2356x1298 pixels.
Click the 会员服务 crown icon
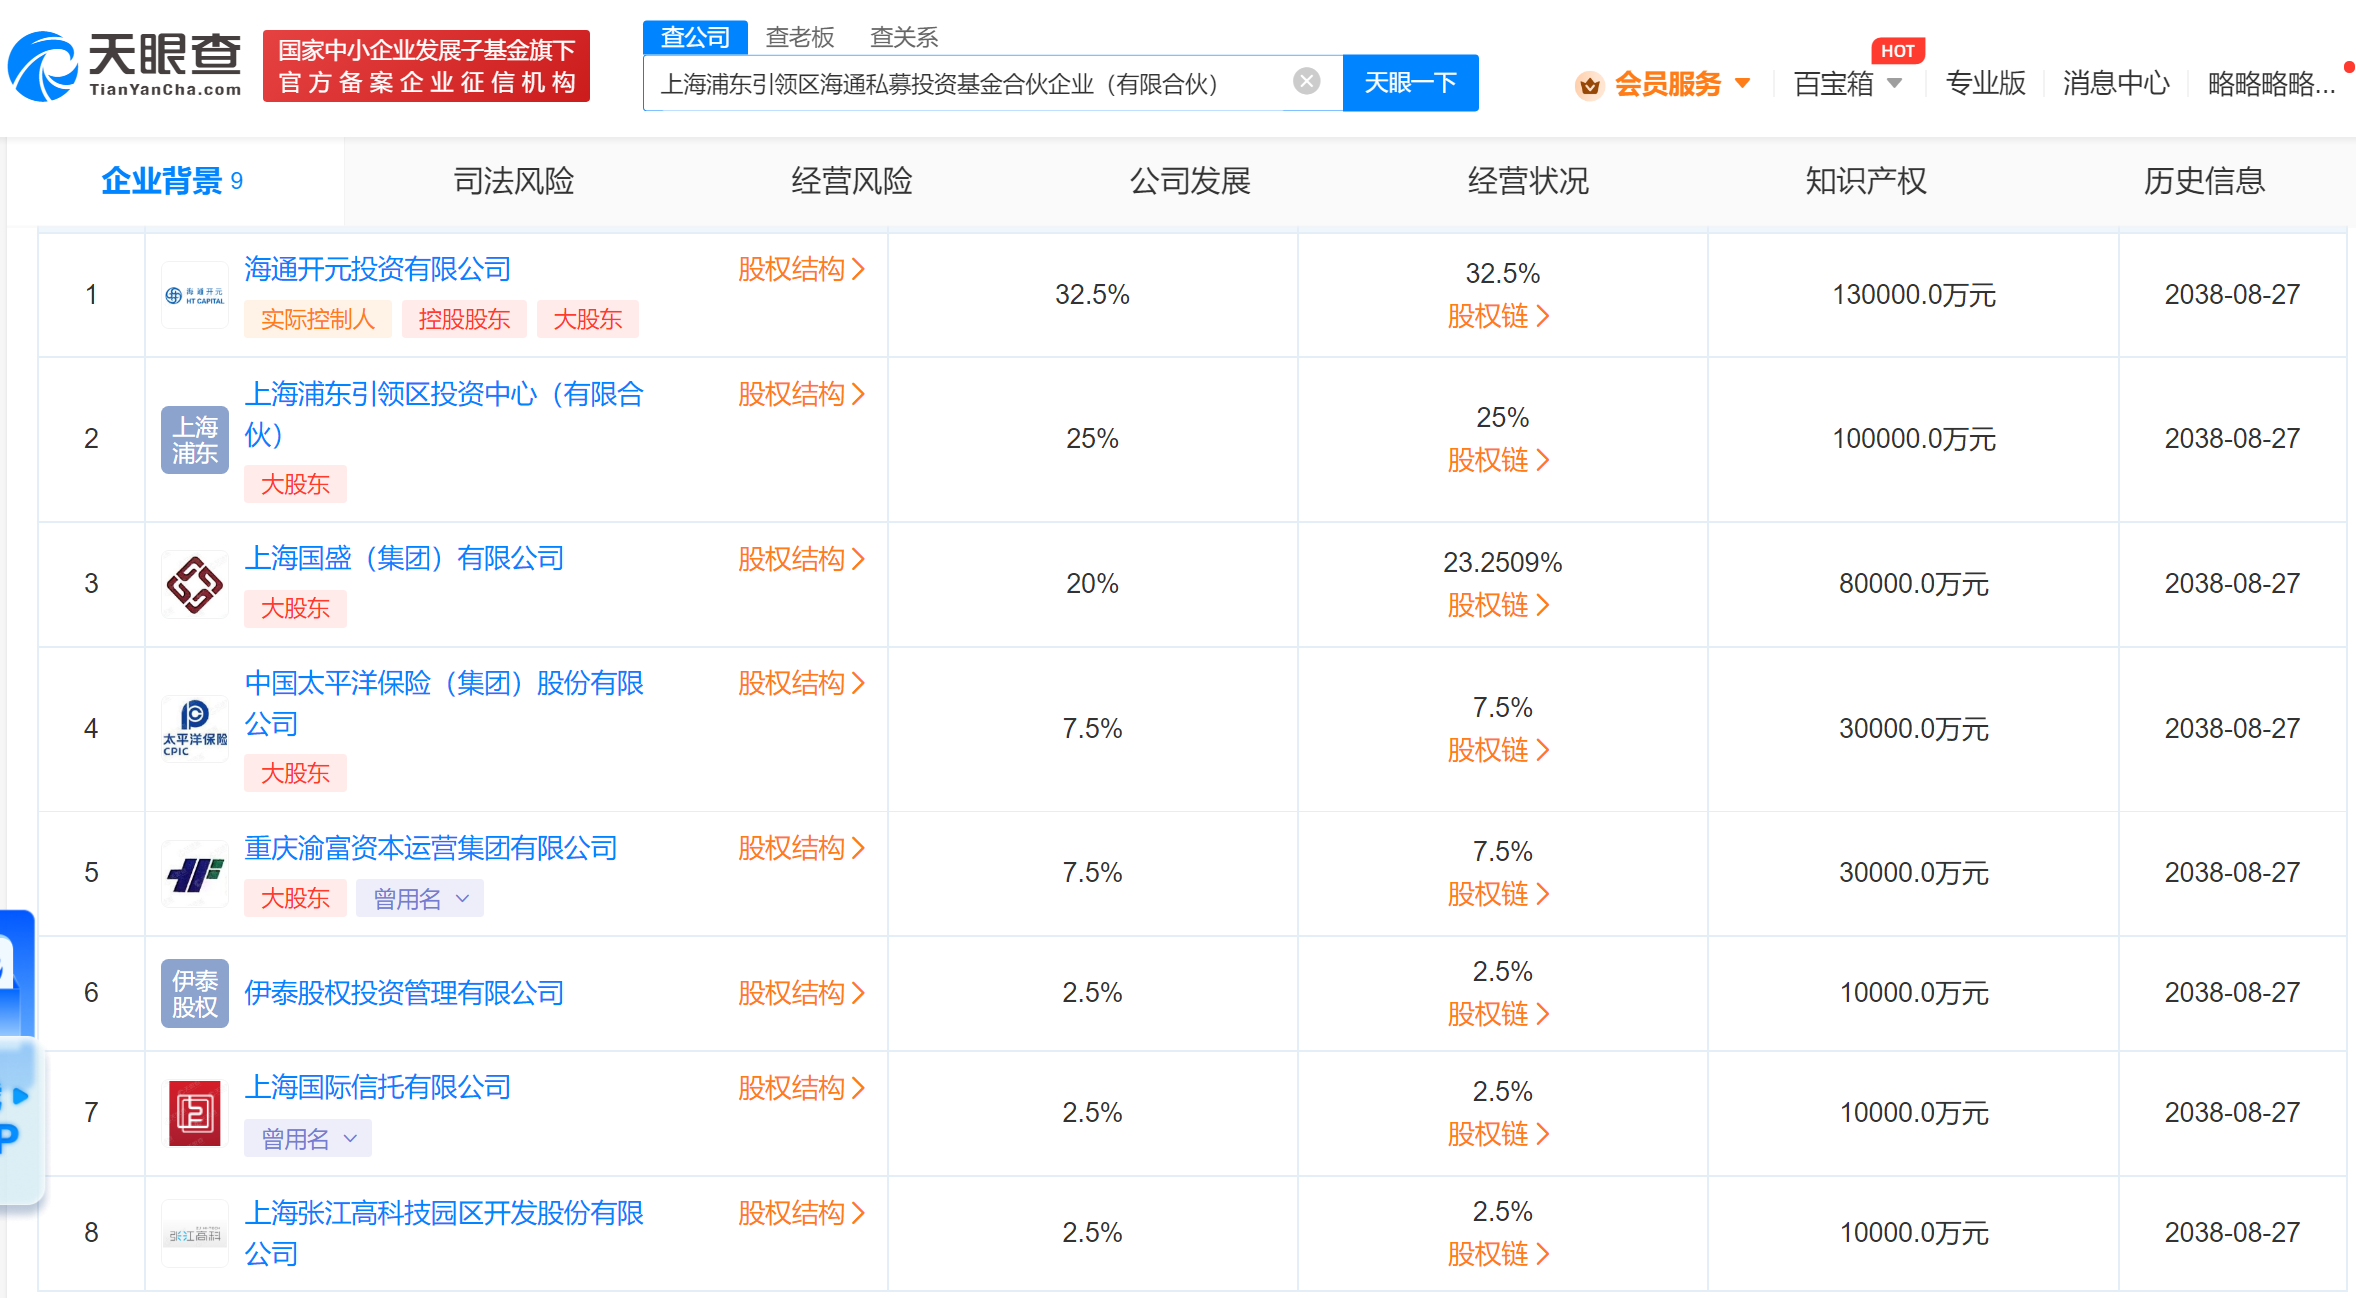click(1589, 85)
